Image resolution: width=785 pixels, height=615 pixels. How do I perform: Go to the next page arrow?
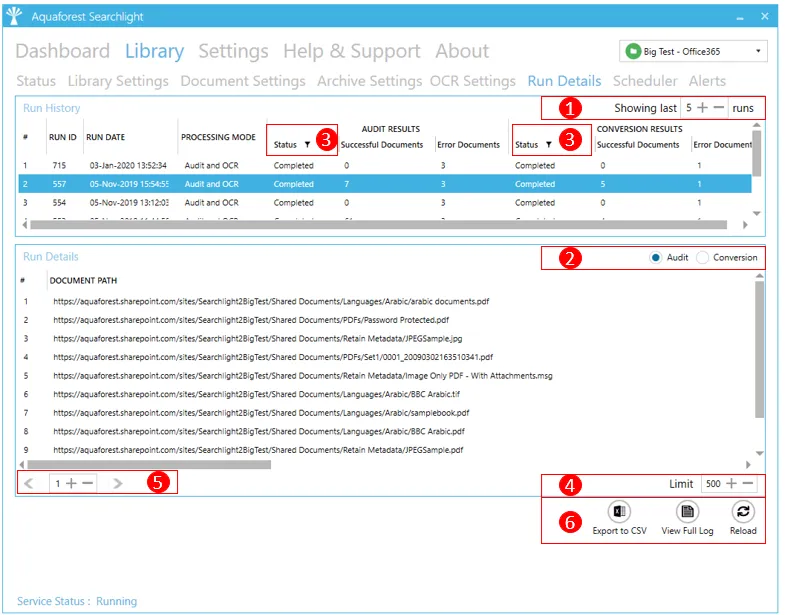coord(118,484)
